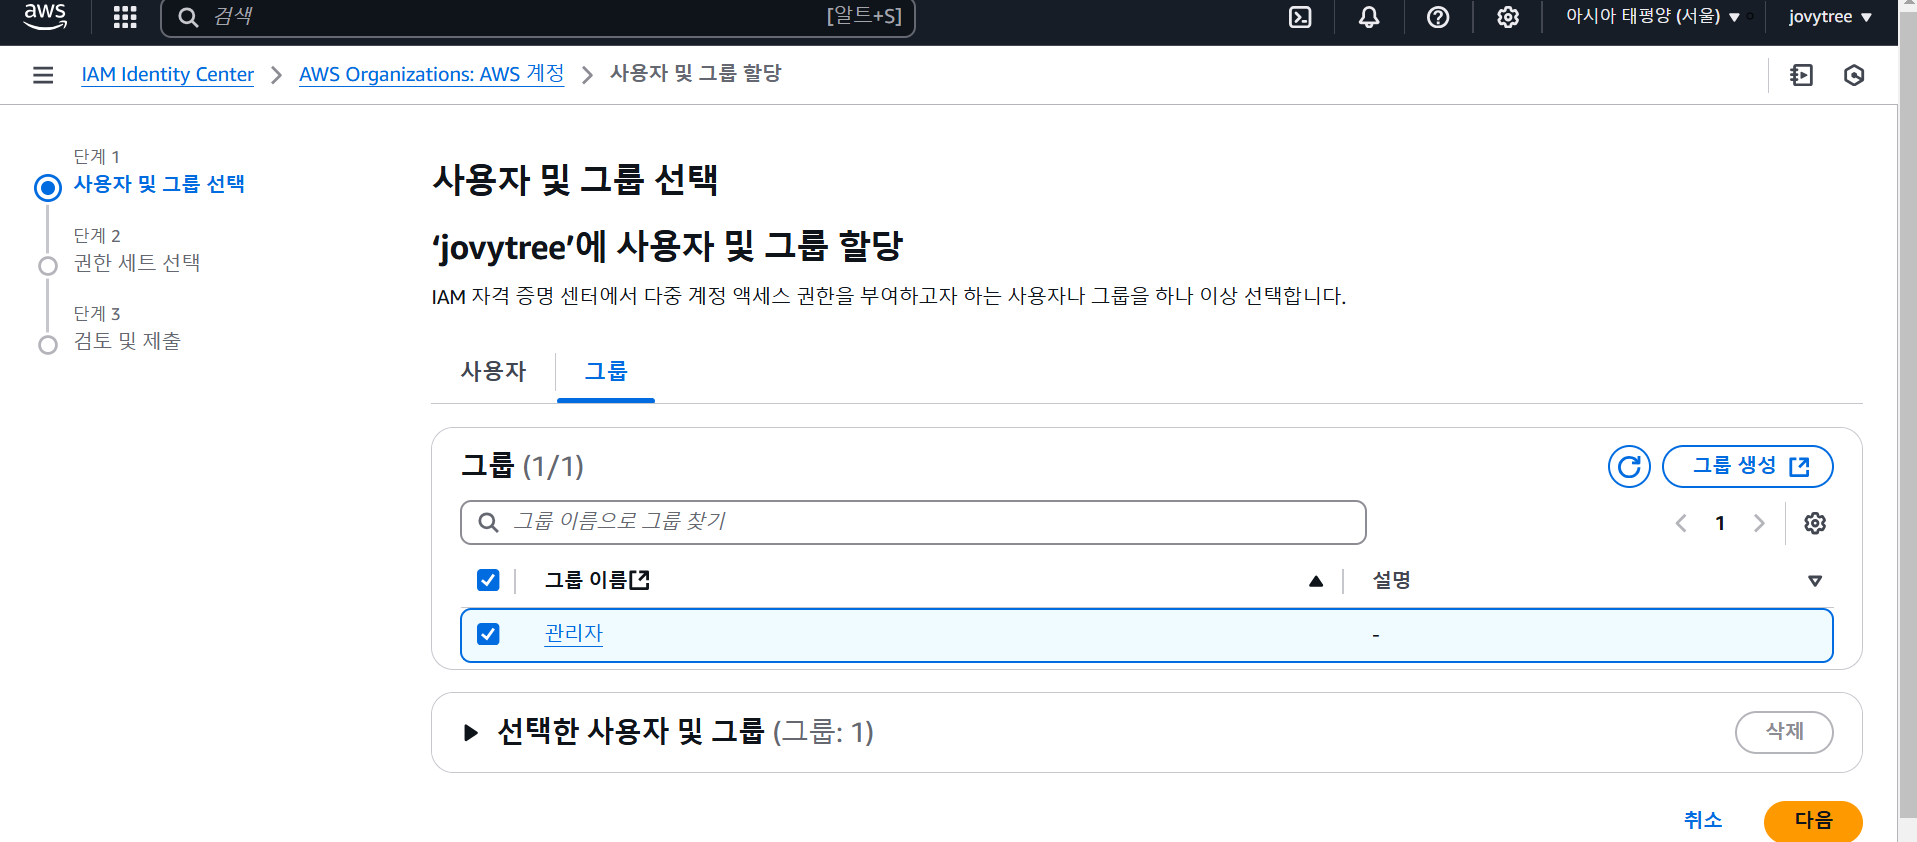
Task: Click the group name search field
Action: pyautogui.click(x=913, y=522)
